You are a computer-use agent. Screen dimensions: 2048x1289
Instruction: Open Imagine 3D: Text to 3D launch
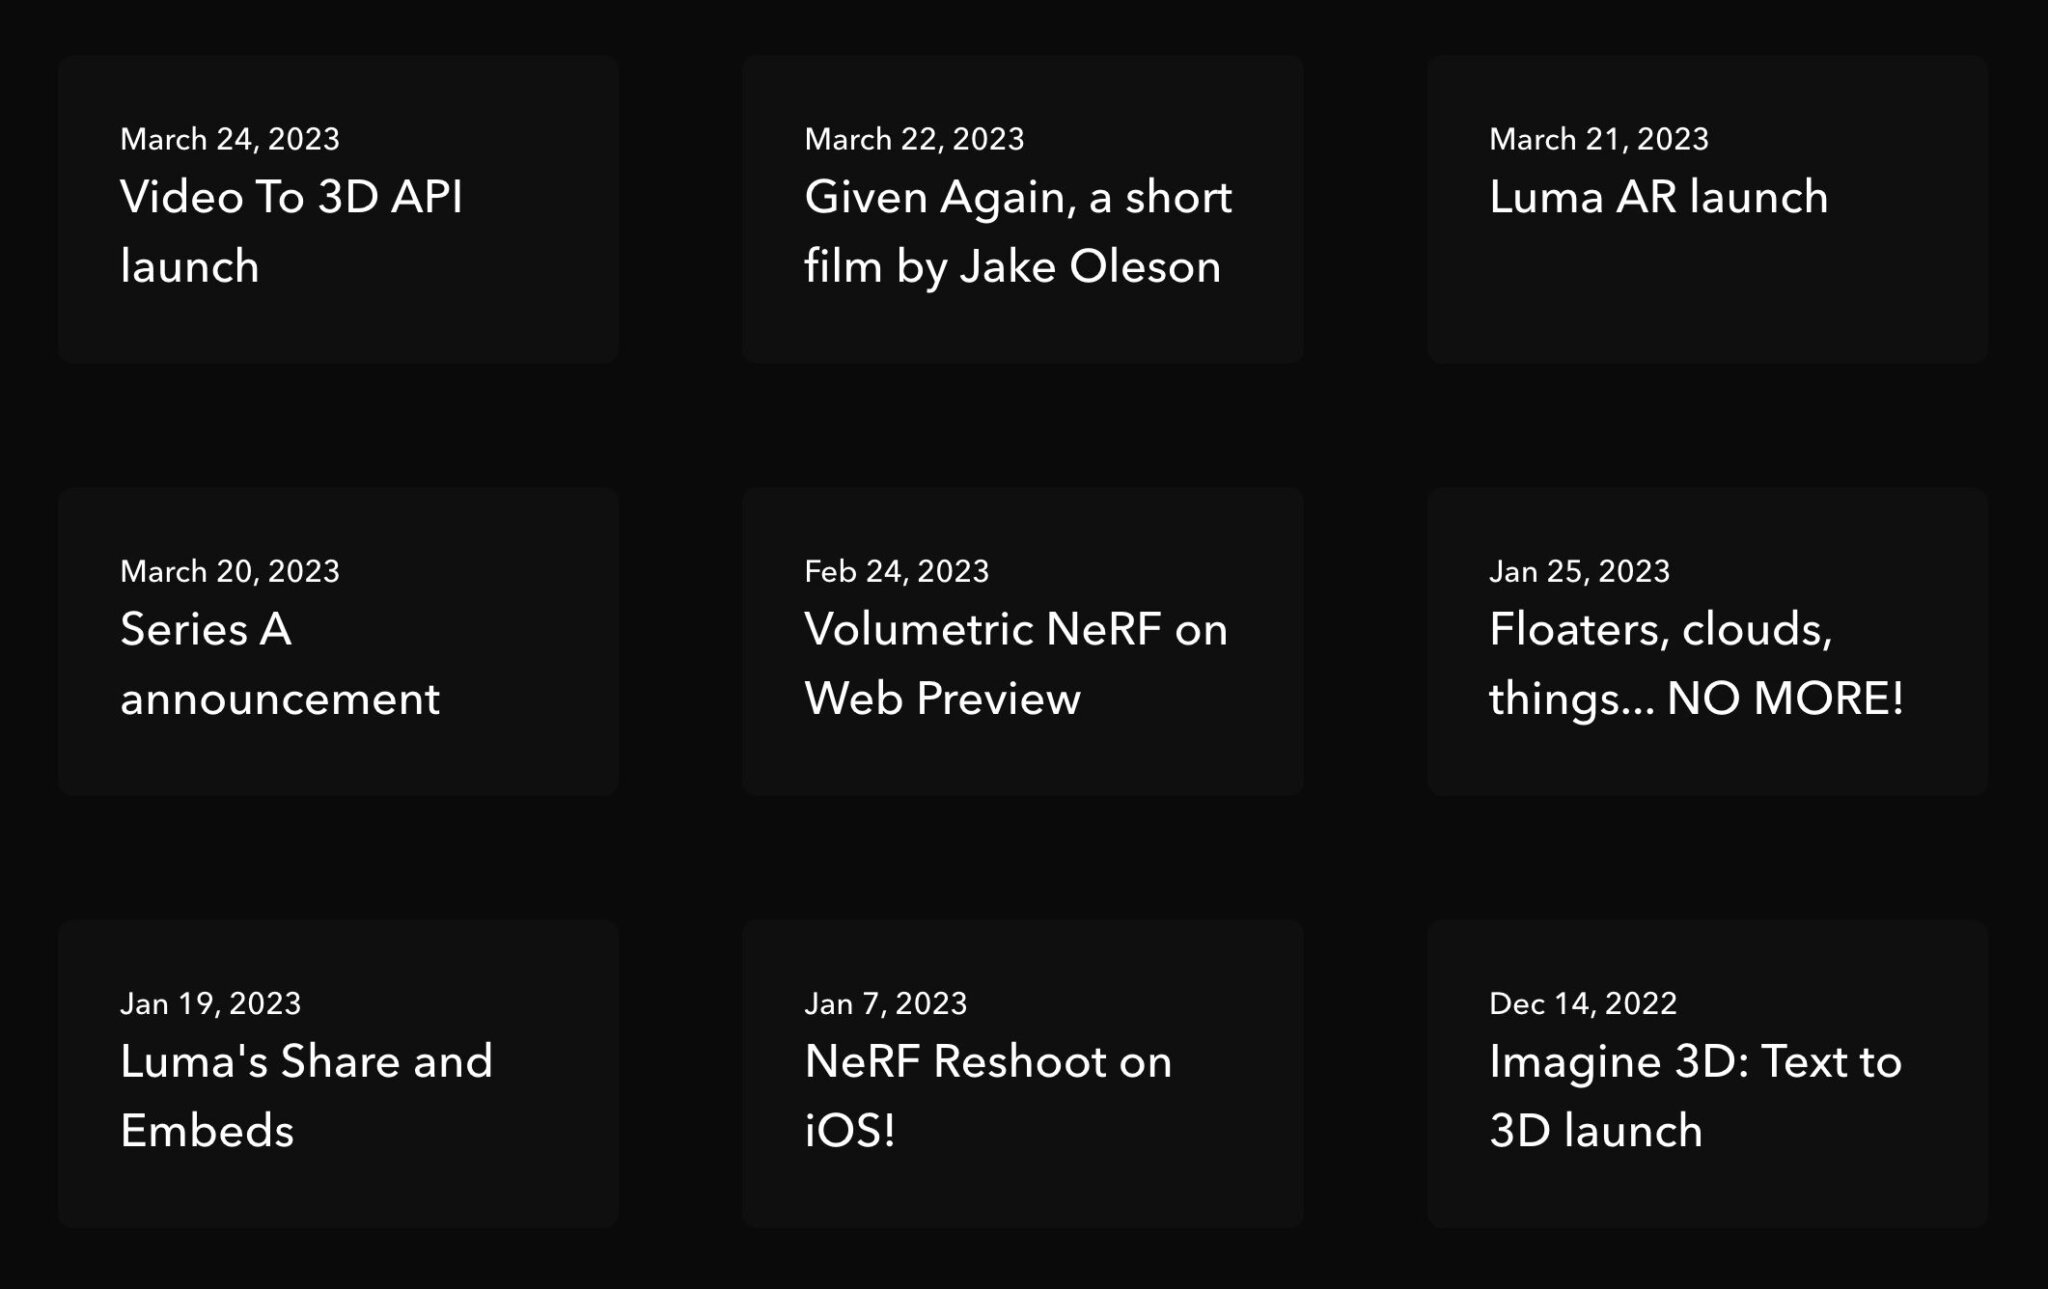tap(1695, 1095)
